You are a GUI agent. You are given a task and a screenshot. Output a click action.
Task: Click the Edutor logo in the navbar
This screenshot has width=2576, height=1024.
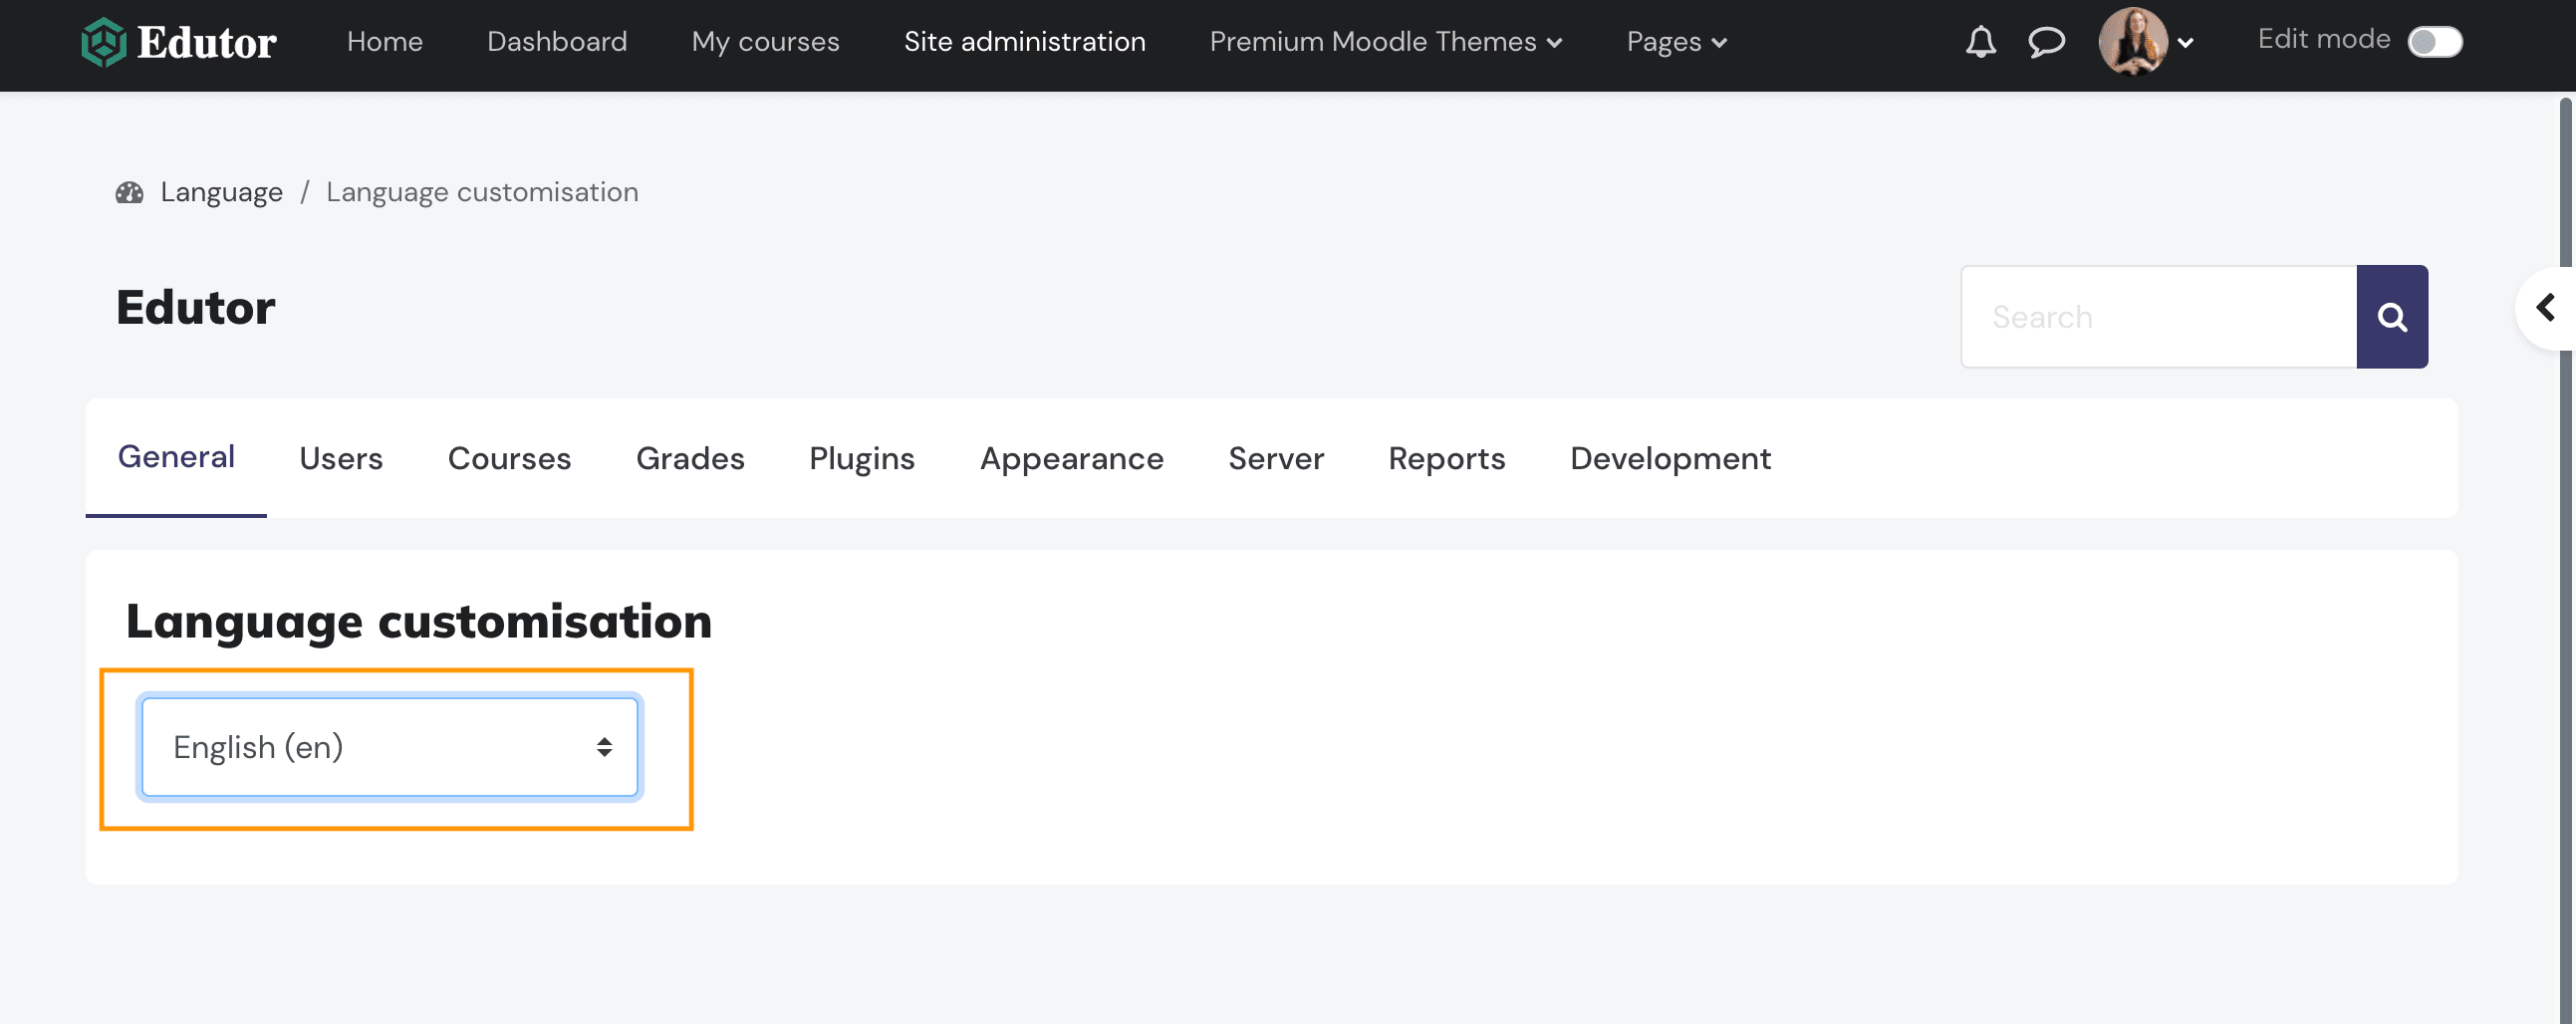click(179, 42)
